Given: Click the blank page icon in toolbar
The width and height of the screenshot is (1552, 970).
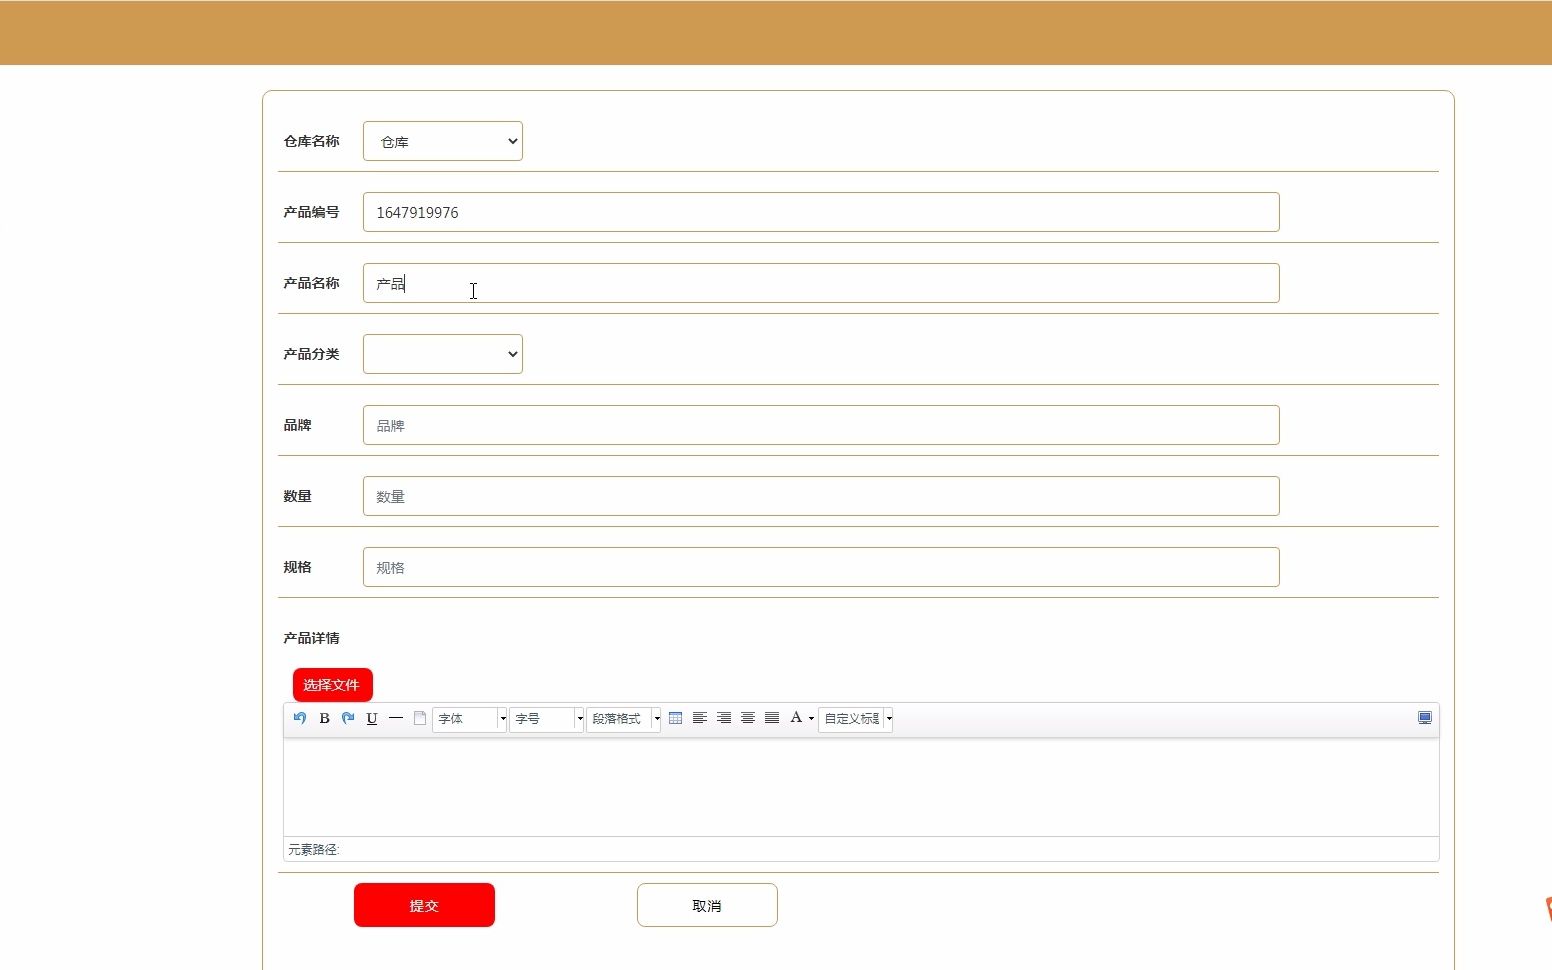Looking at the screenshot, I should tap(420, 718).
